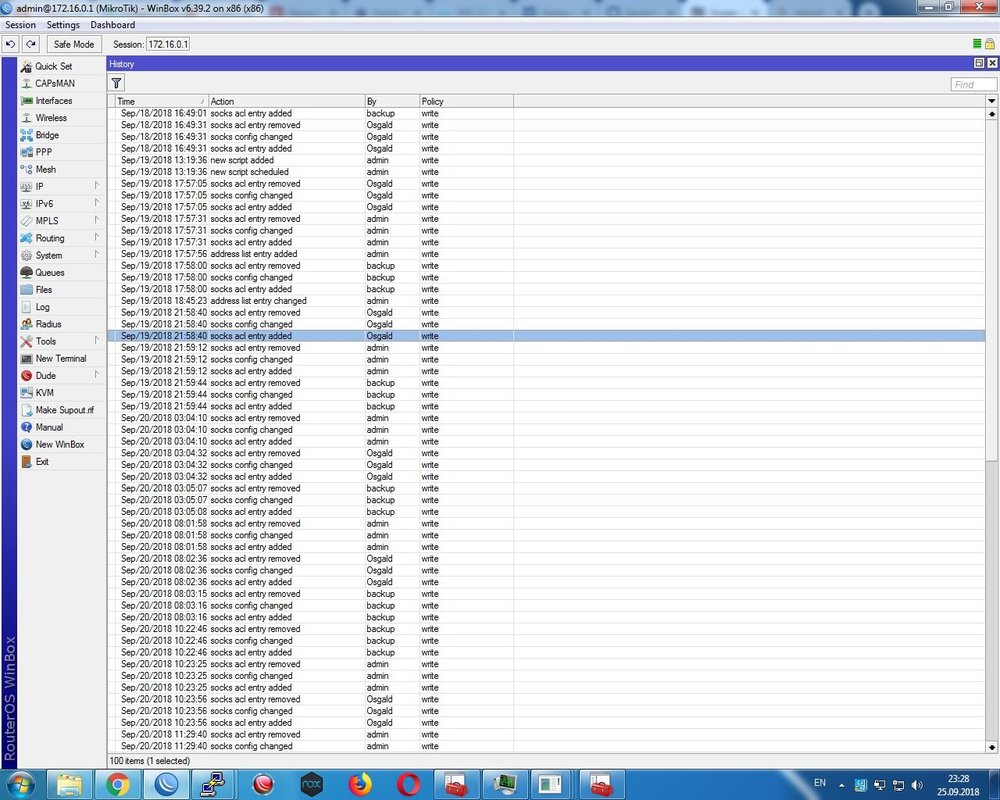Open Files from the sidebar

pos(43,290)
